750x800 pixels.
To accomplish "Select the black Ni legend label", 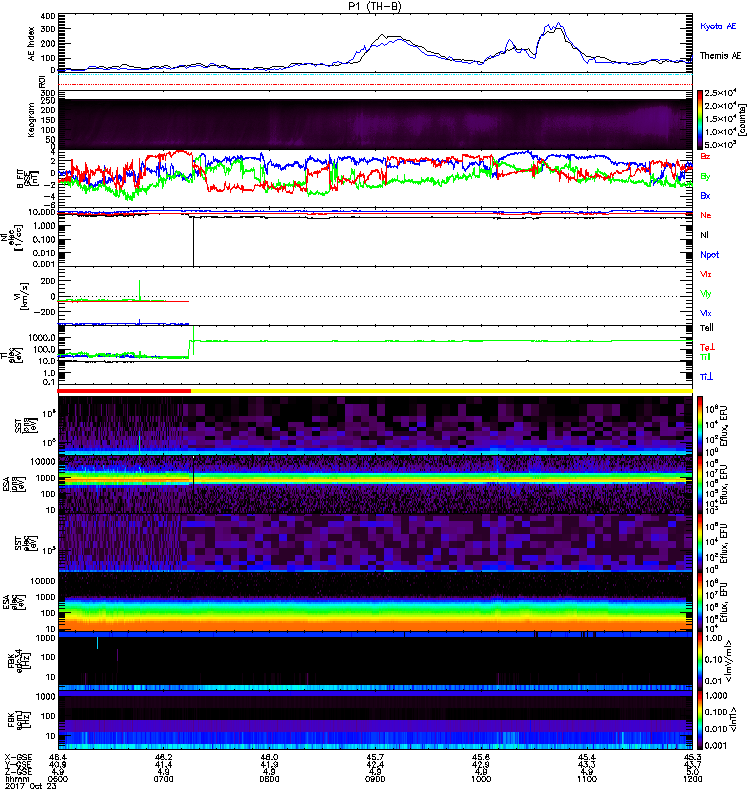I will (x=704, y=235).
